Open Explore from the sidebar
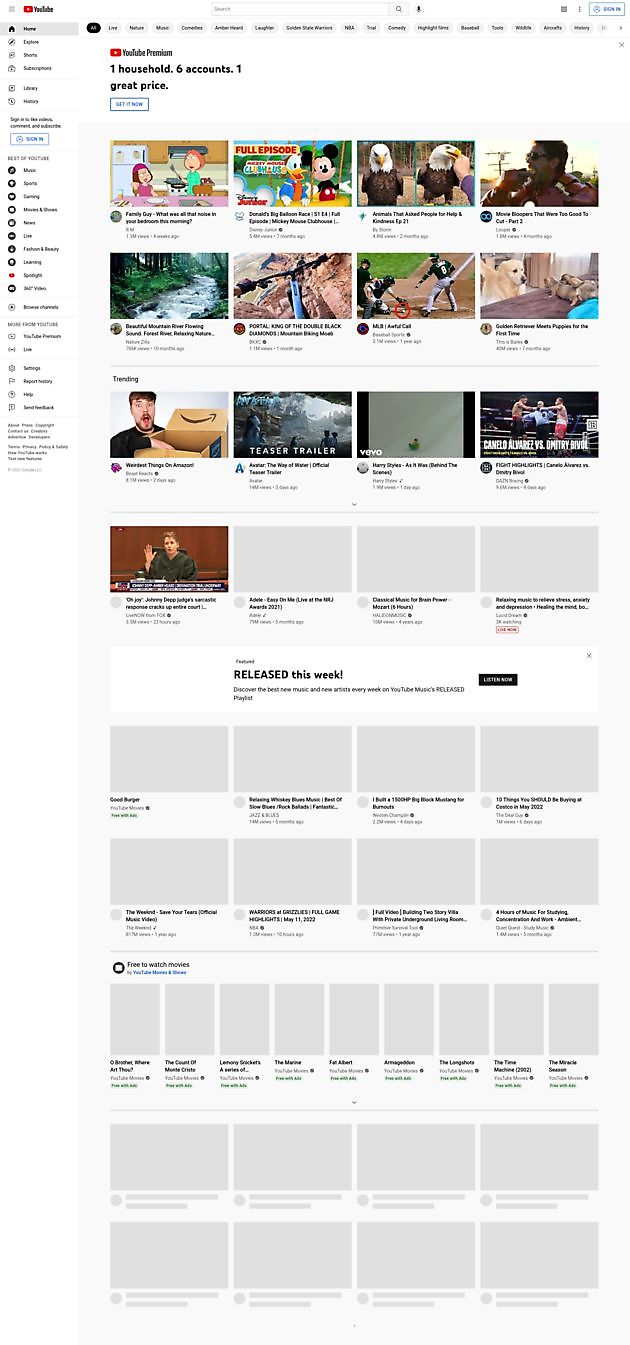630x1345 pixels. [39, 42]
